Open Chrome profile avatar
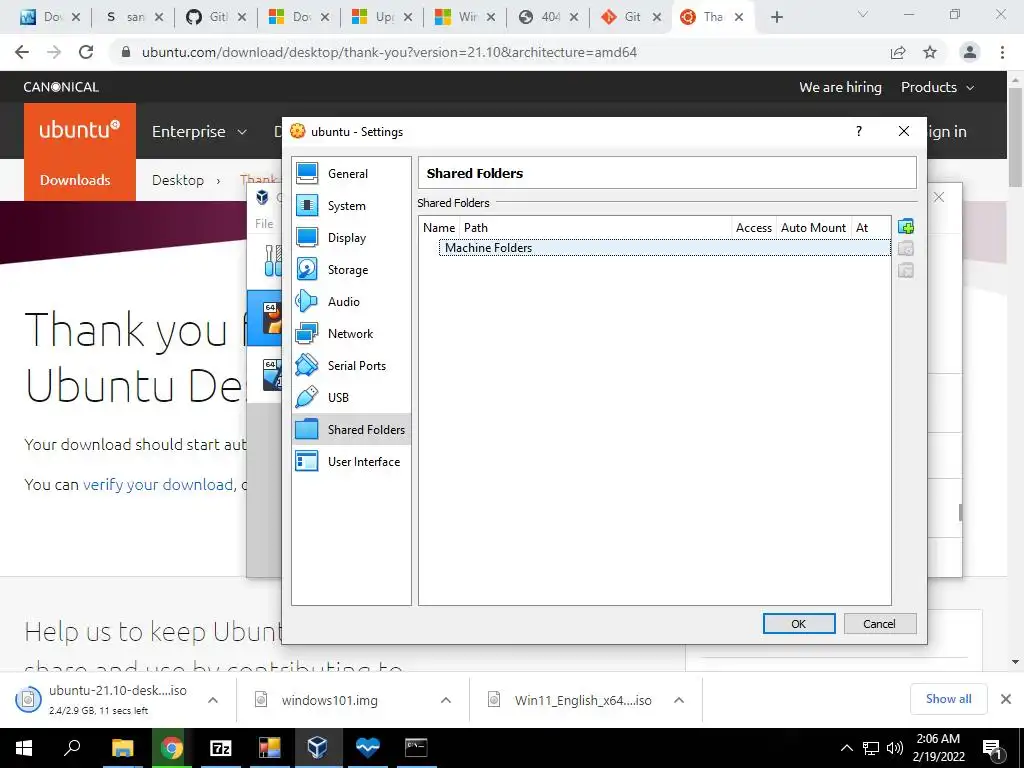 click(x=970, y=52)
